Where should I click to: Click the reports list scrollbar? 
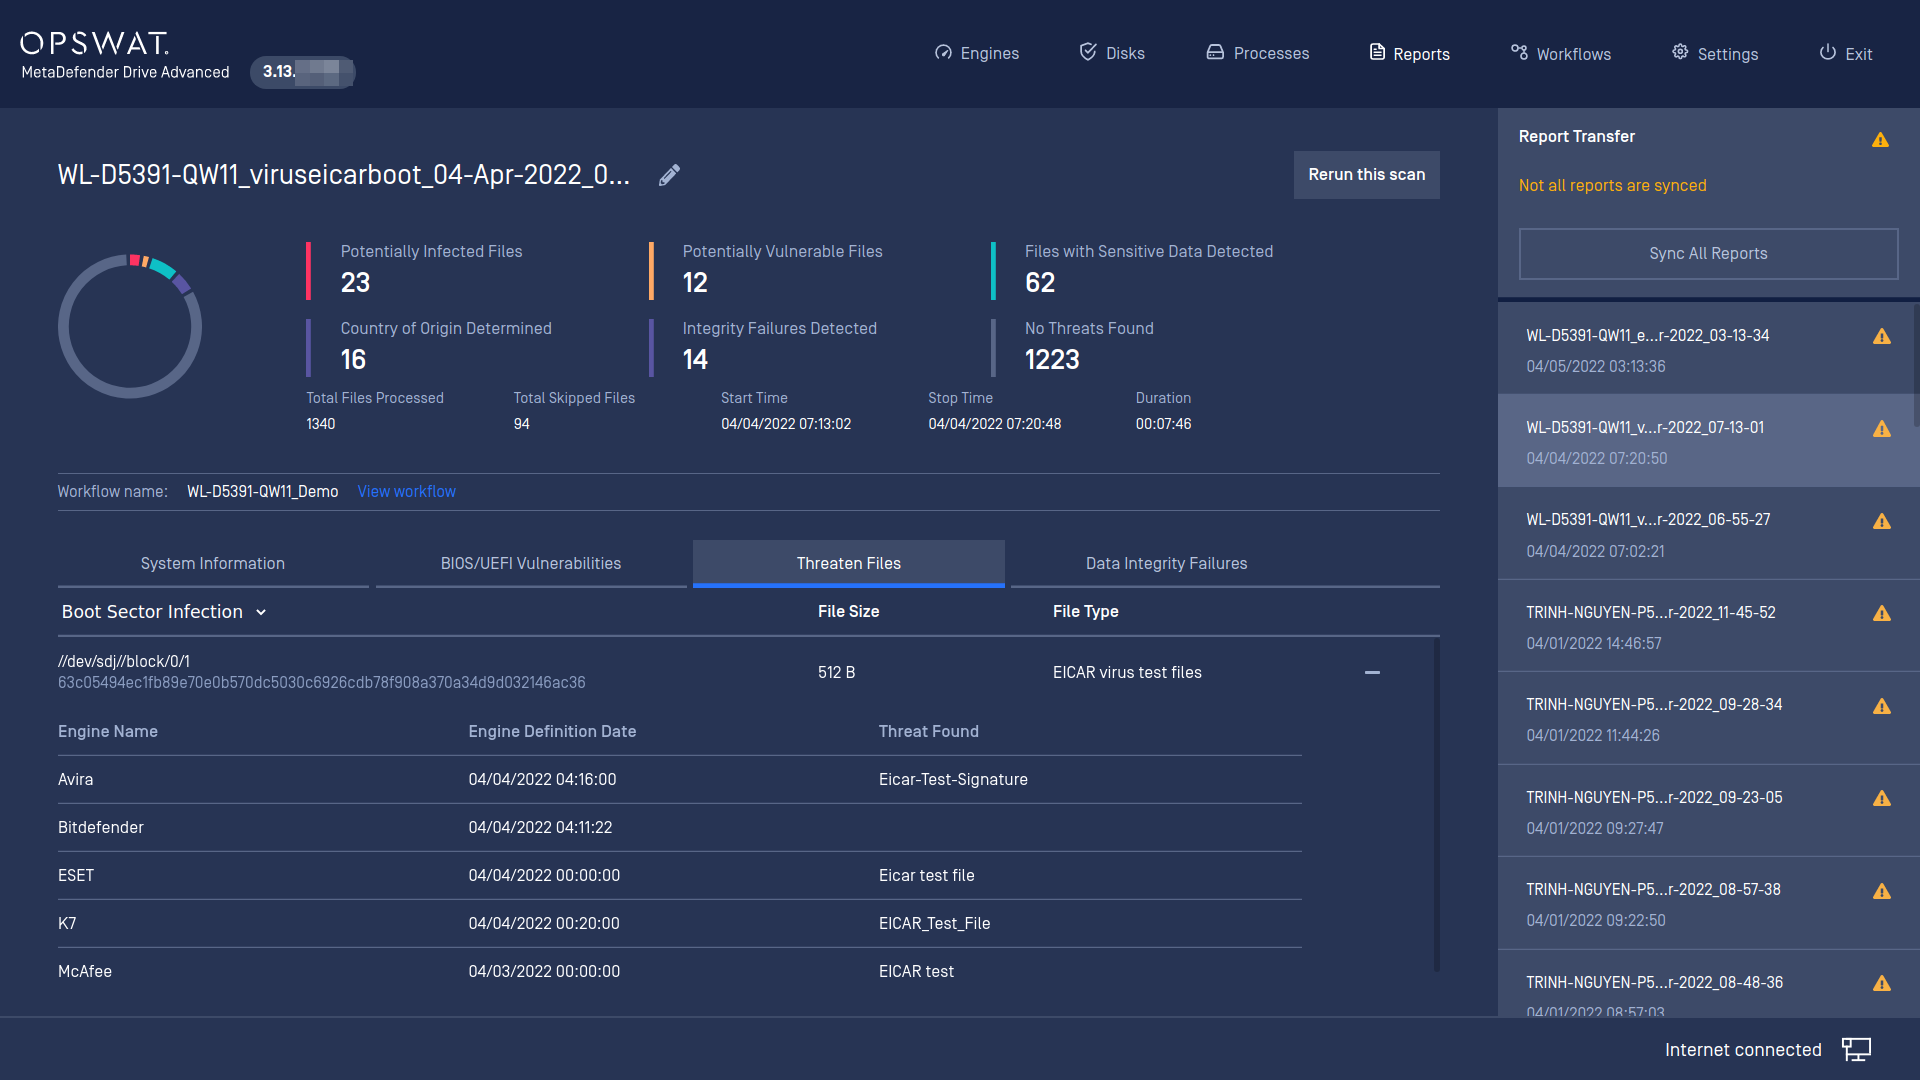point(1915,365)
